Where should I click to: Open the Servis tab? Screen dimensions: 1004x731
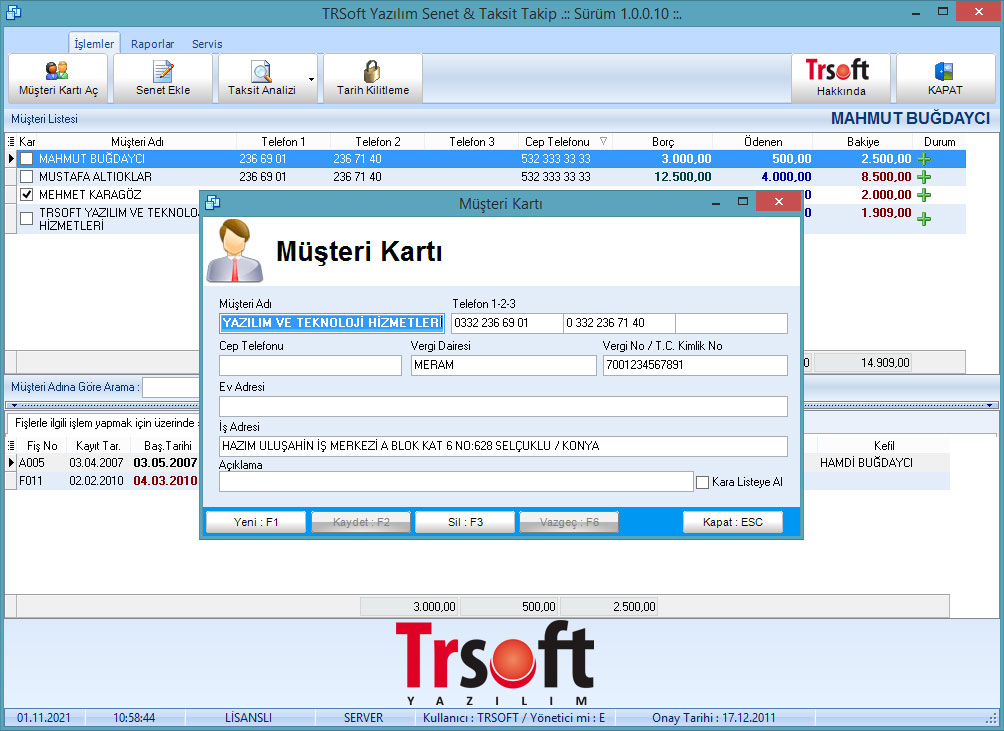click(207, 44)
